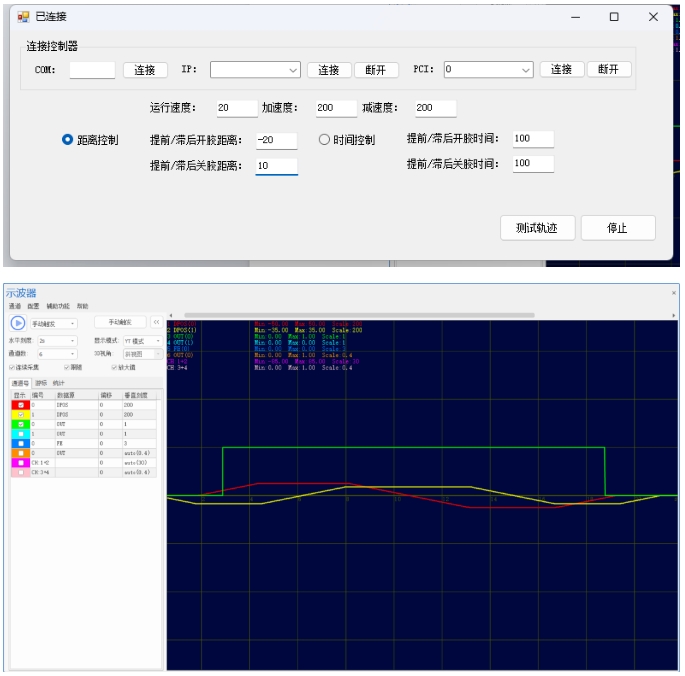
Task: Focus the COM port input field
Action: [92, 70]
